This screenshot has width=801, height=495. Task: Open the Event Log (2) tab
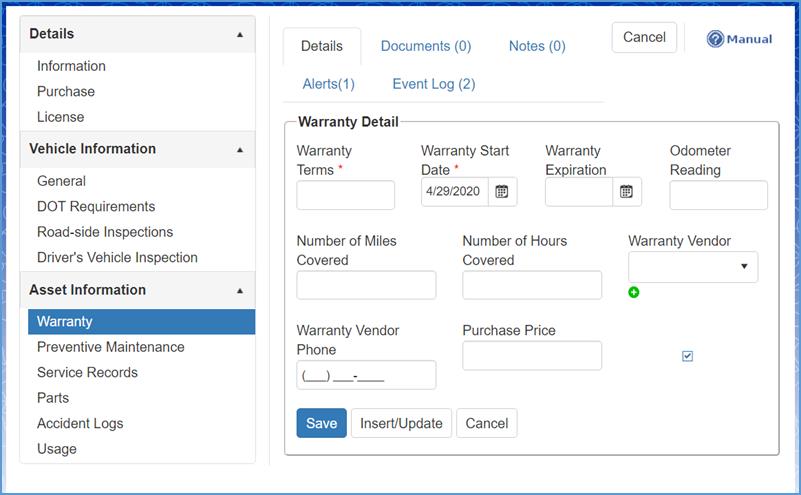pyautogui.click(x=433, y=84)
